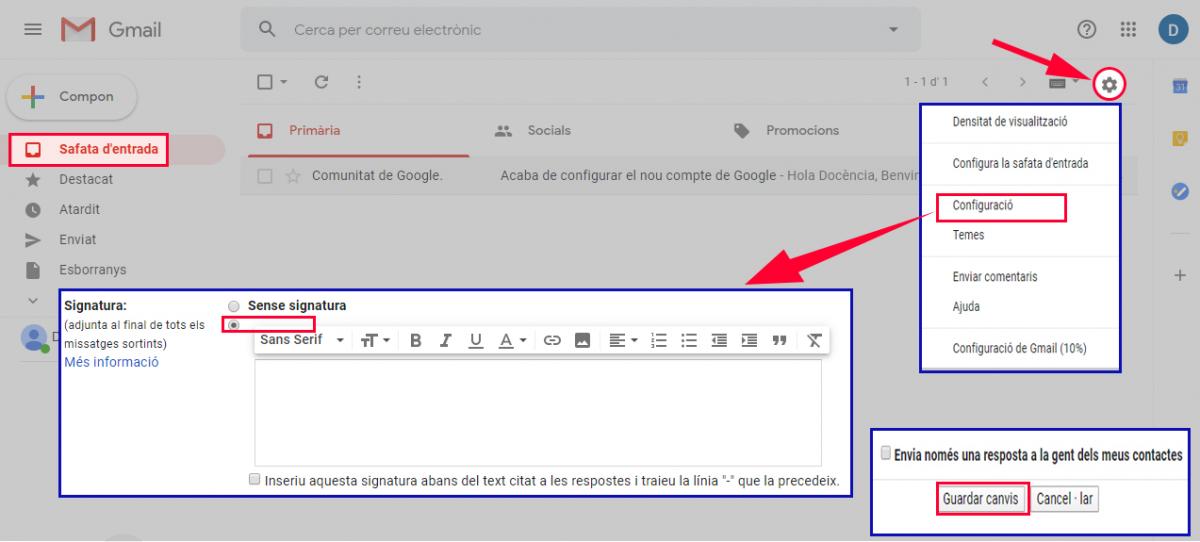The image size is (1200, 542).
Task: Click inside the signature text area
Action: click(537, 412)
